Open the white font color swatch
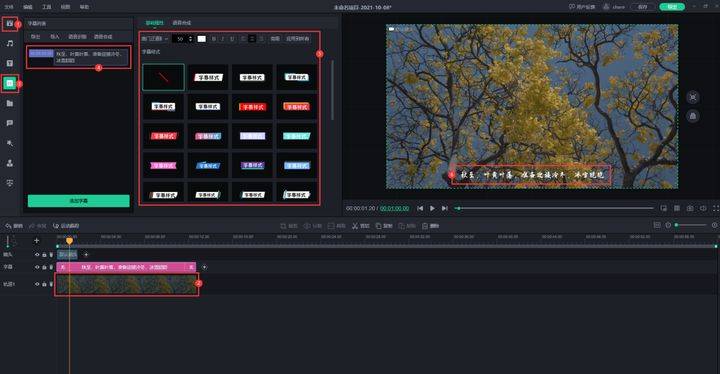Screen dimensions: 720x374 pos(201,39)
